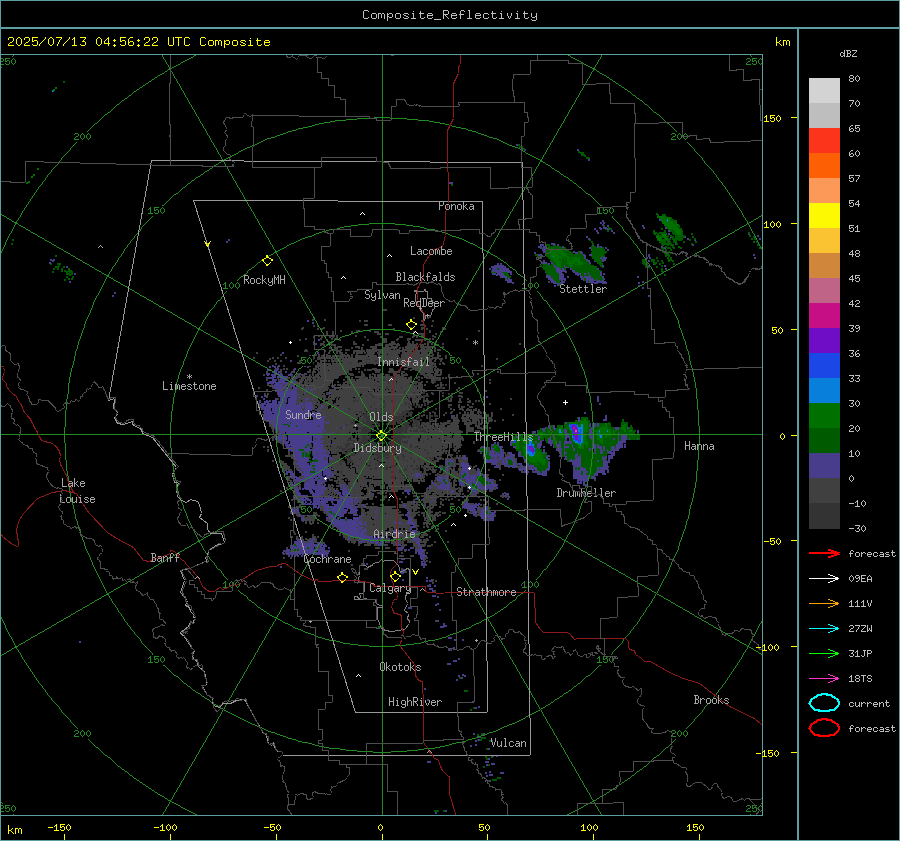Click the Lacombe city label
This screenshot has width=900, height=841.
tap(431, 251)
